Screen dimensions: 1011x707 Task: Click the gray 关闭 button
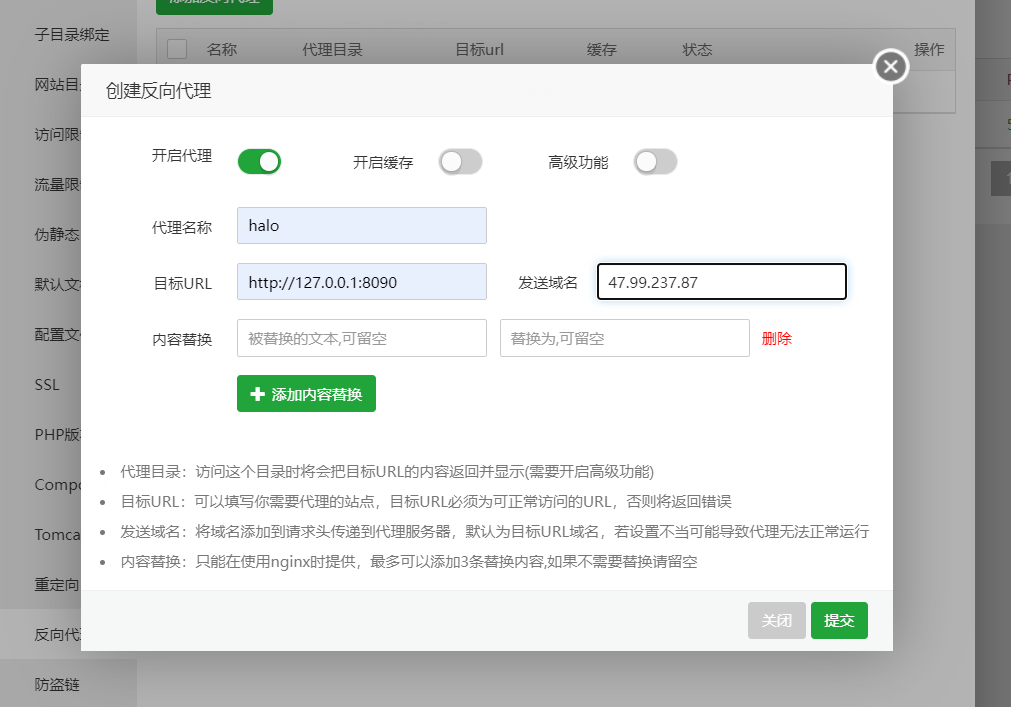776,621
